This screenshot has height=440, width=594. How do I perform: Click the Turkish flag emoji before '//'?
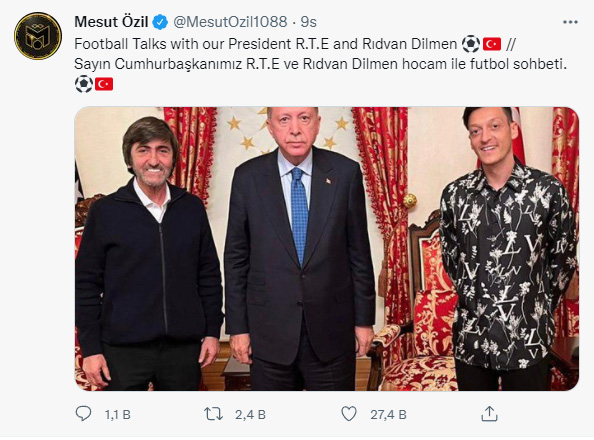coord(492,44)
